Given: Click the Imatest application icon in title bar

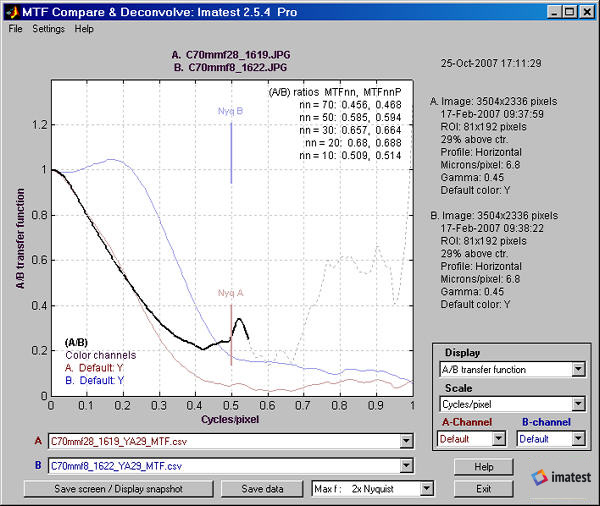Looking at the screenshot, I should click(x=12, y=12).
